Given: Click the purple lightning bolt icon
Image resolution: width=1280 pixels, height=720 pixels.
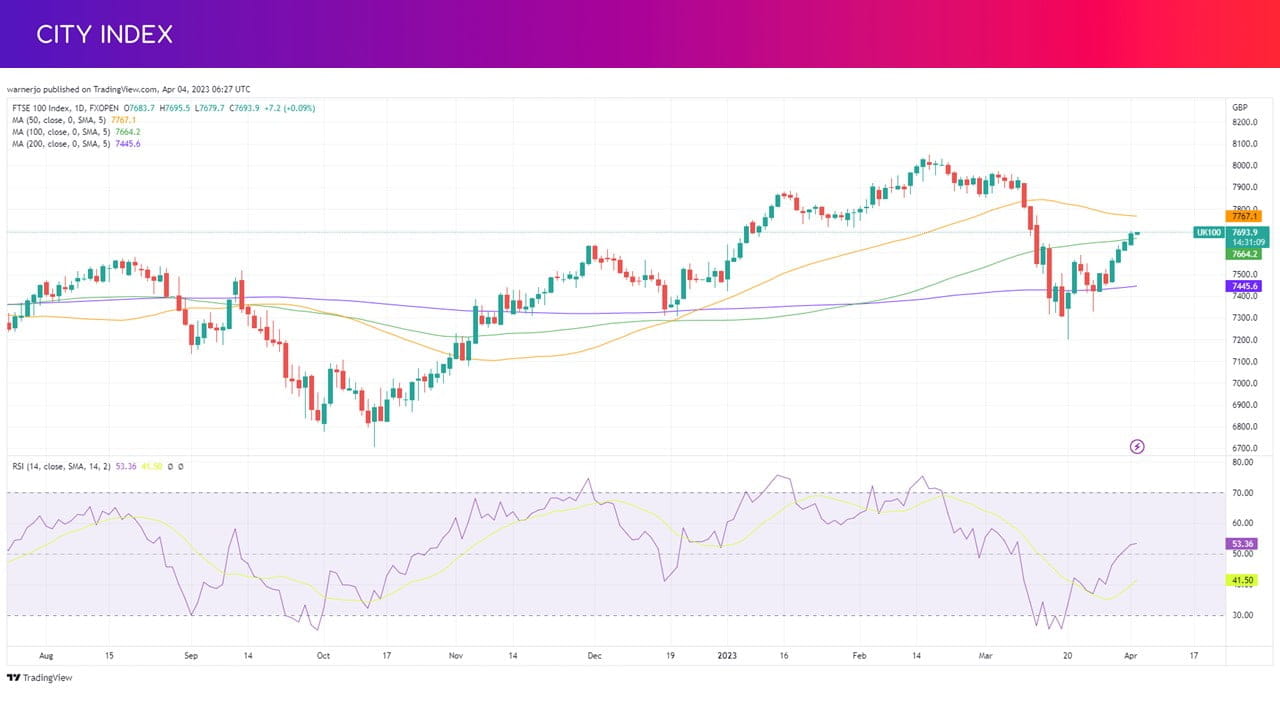Looking at the screenshot, I should click(x=1137, y=446).
